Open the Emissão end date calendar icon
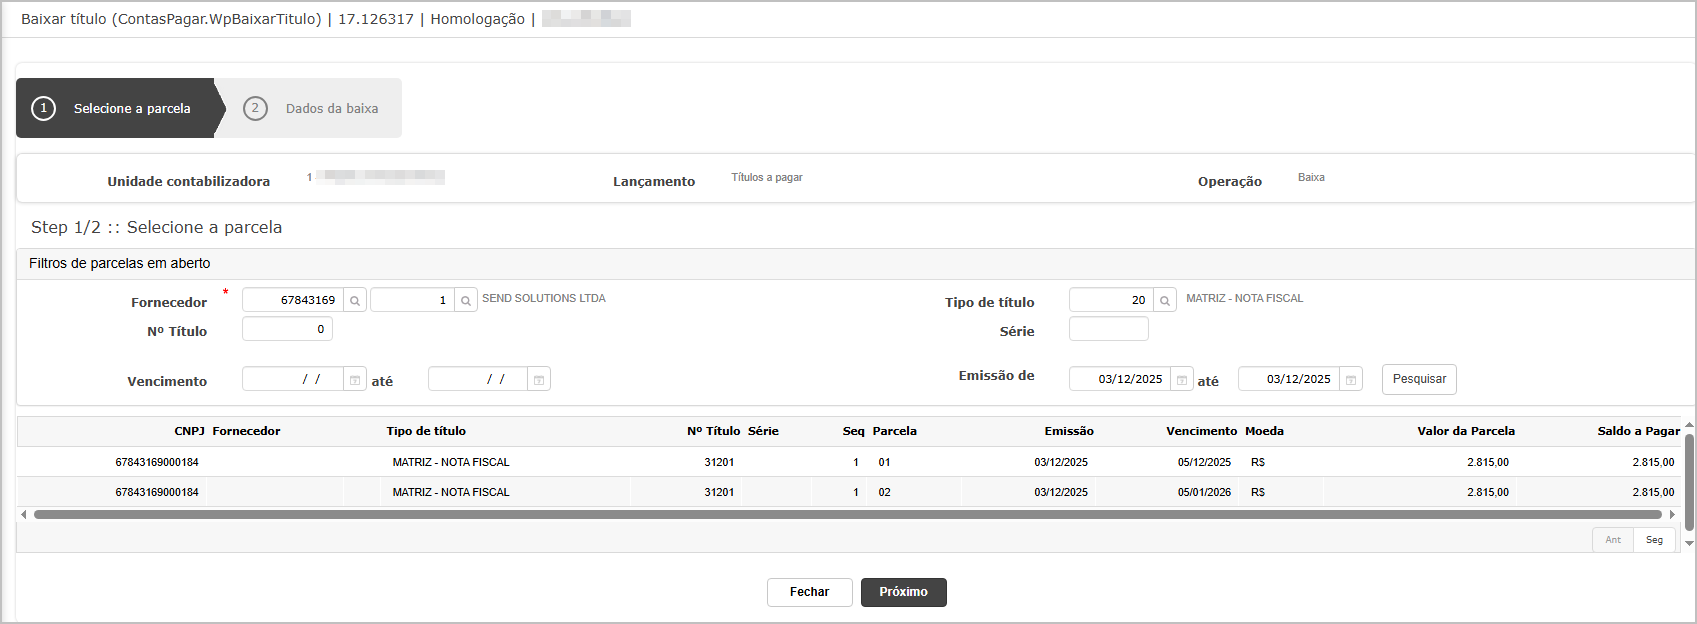Viewport: 1697px width, 624px height. (1351, 380)
